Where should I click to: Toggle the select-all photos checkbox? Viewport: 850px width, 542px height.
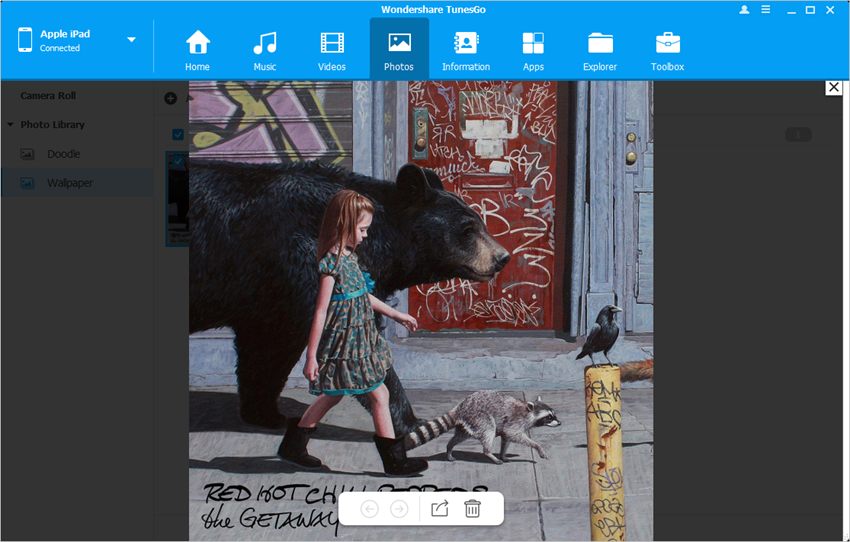pyautogui.click(x=178, y=134)
